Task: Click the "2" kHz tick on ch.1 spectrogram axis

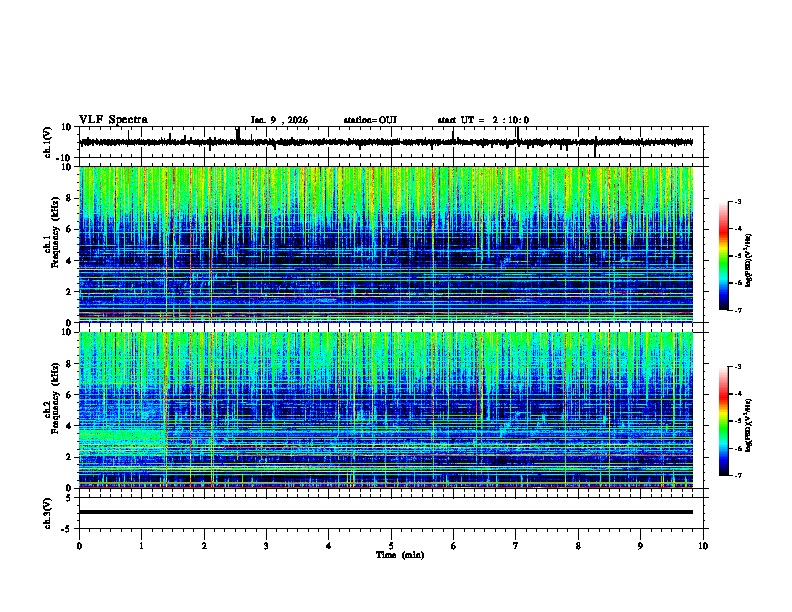Action: [70, 292]
